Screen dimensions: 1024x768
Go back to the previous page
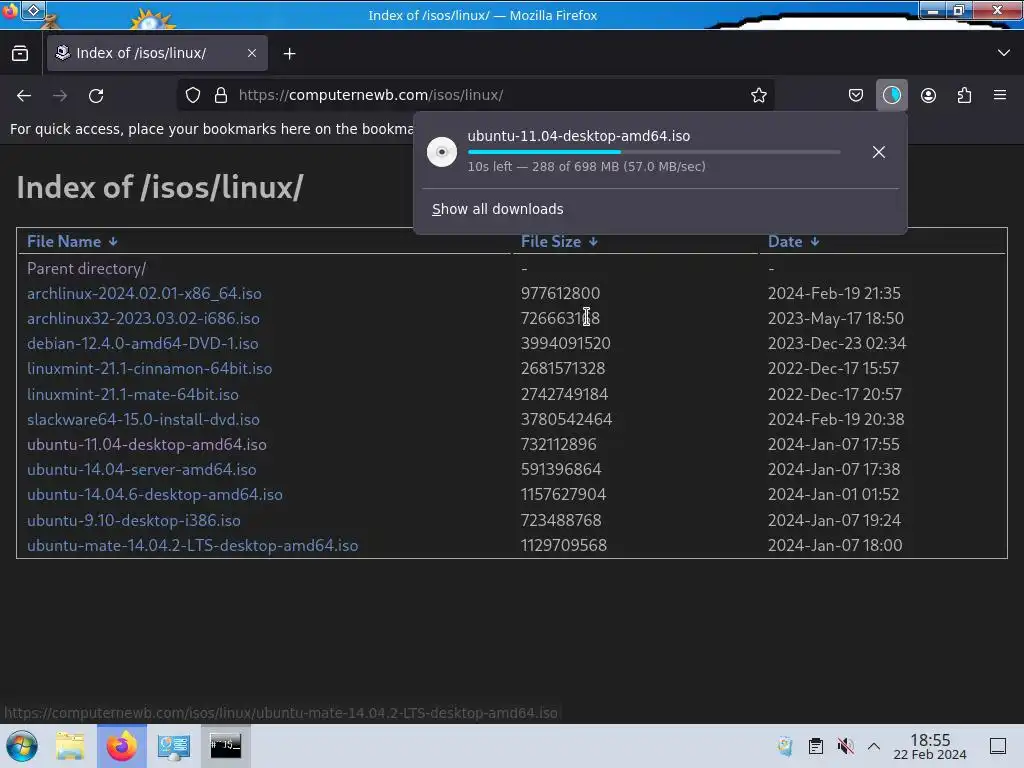point(24,95)
